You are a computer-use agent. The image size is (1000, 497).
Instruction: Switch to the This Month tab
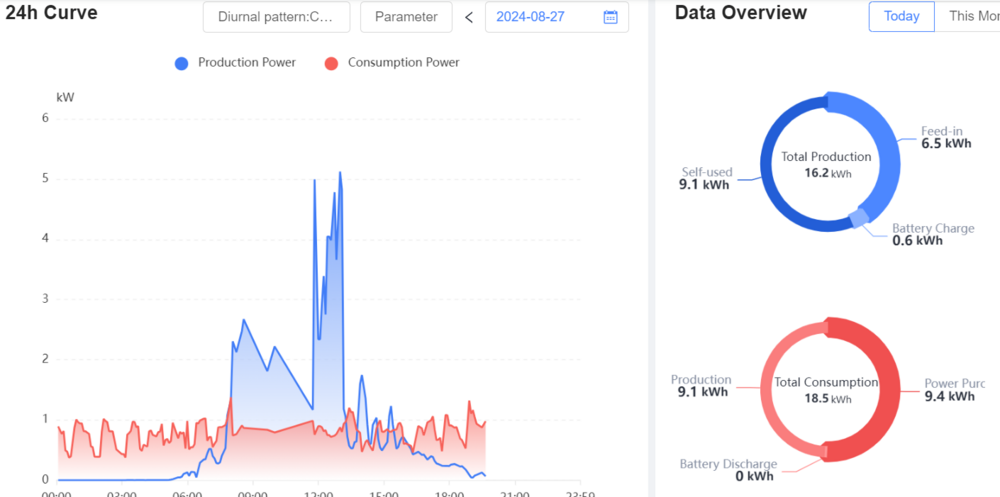coord(972,16)
